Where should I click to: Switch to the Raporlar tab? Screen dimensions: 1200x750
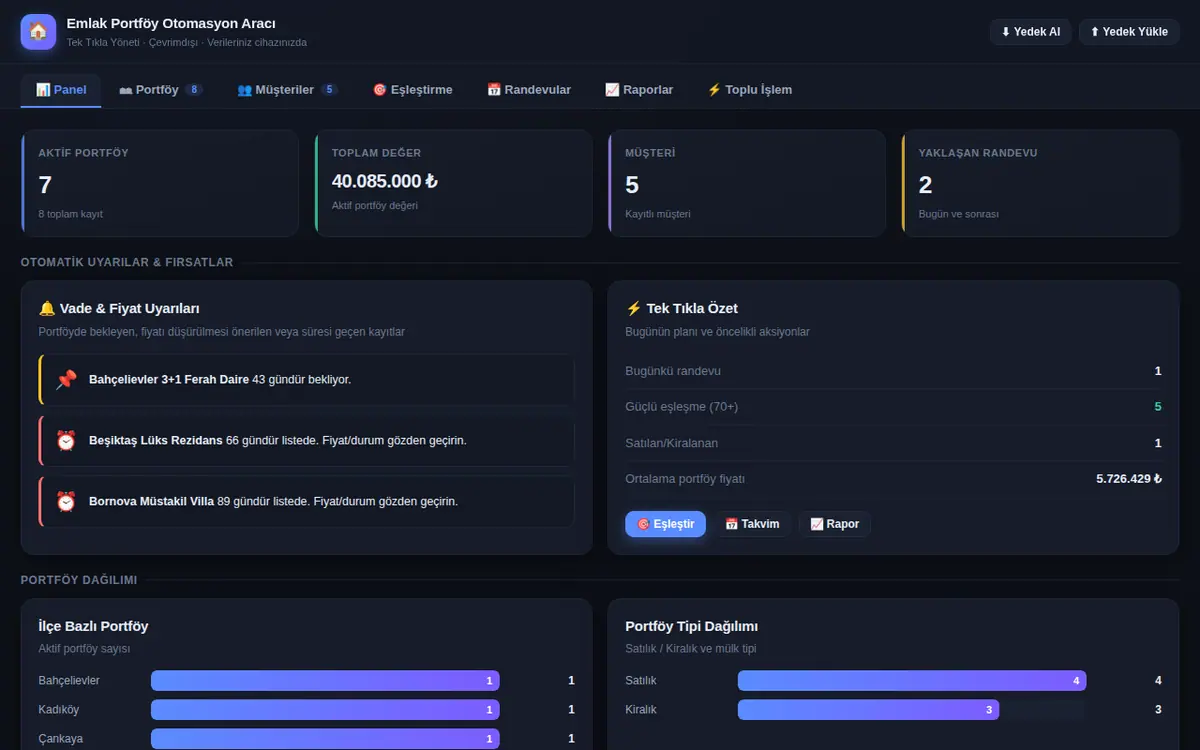(x=639, y=90)
